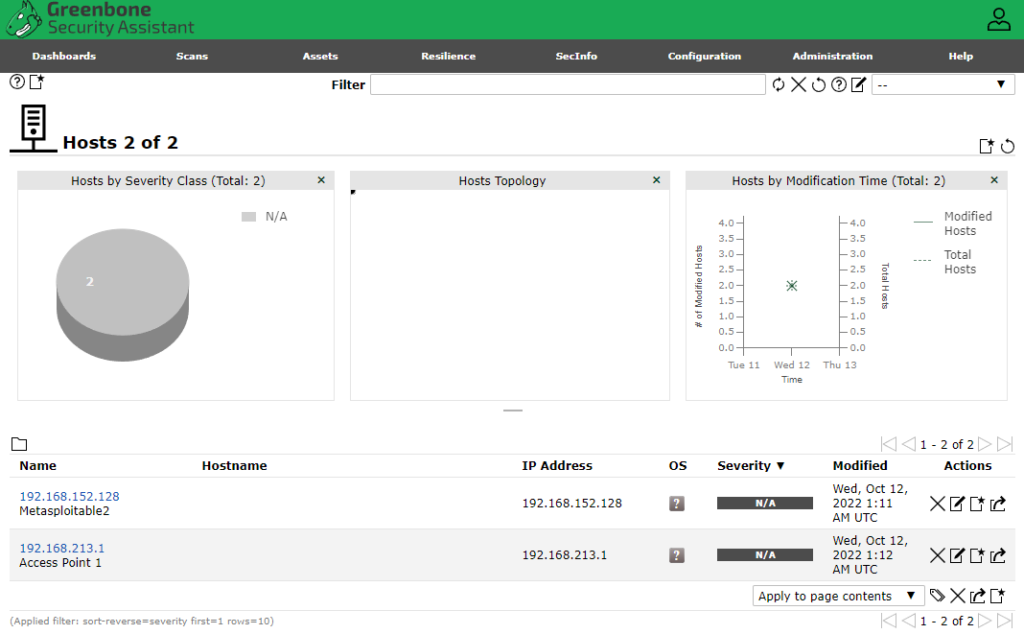The width and height of the screenshot is (1024, 634).
Task: Open the filter help icon
Action: [x=839, y=85]
